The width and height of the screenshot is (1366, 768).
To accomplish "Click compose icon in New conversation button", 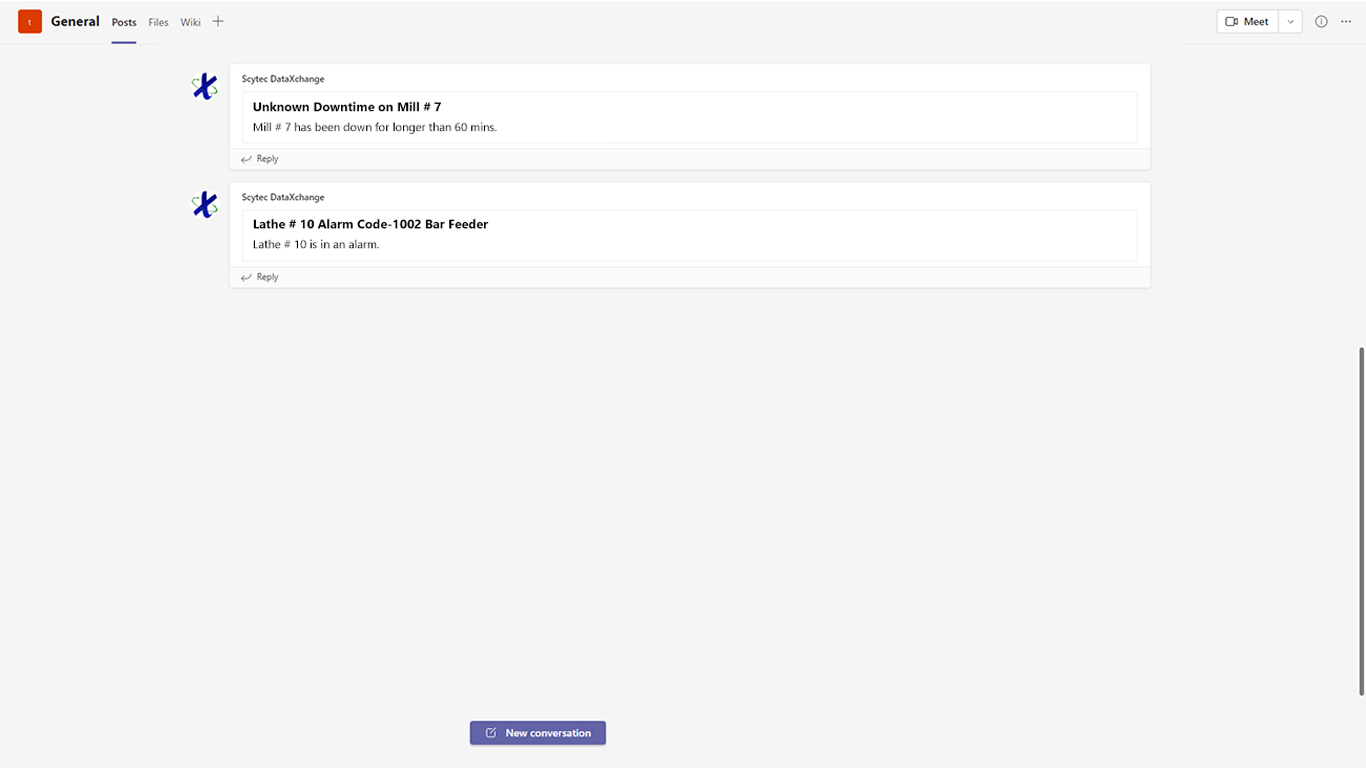I will click(491, 733).
